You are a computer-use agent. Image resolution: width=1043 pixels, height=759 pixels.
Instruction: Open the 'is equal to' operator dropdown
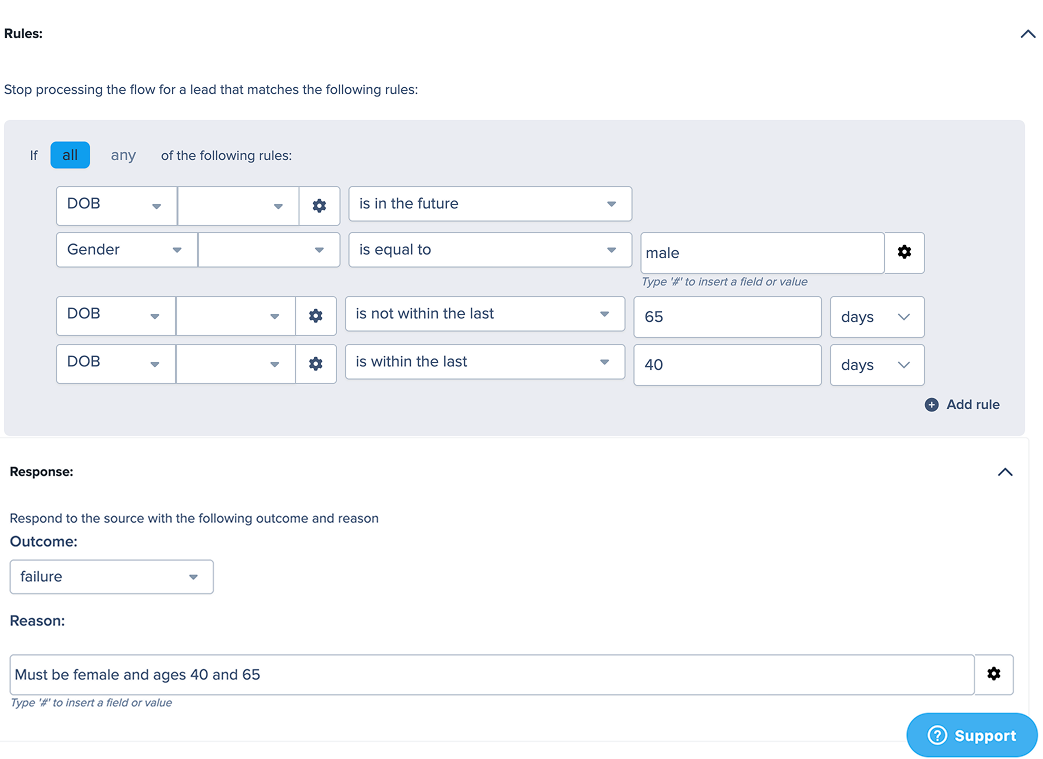pos(489,250)
